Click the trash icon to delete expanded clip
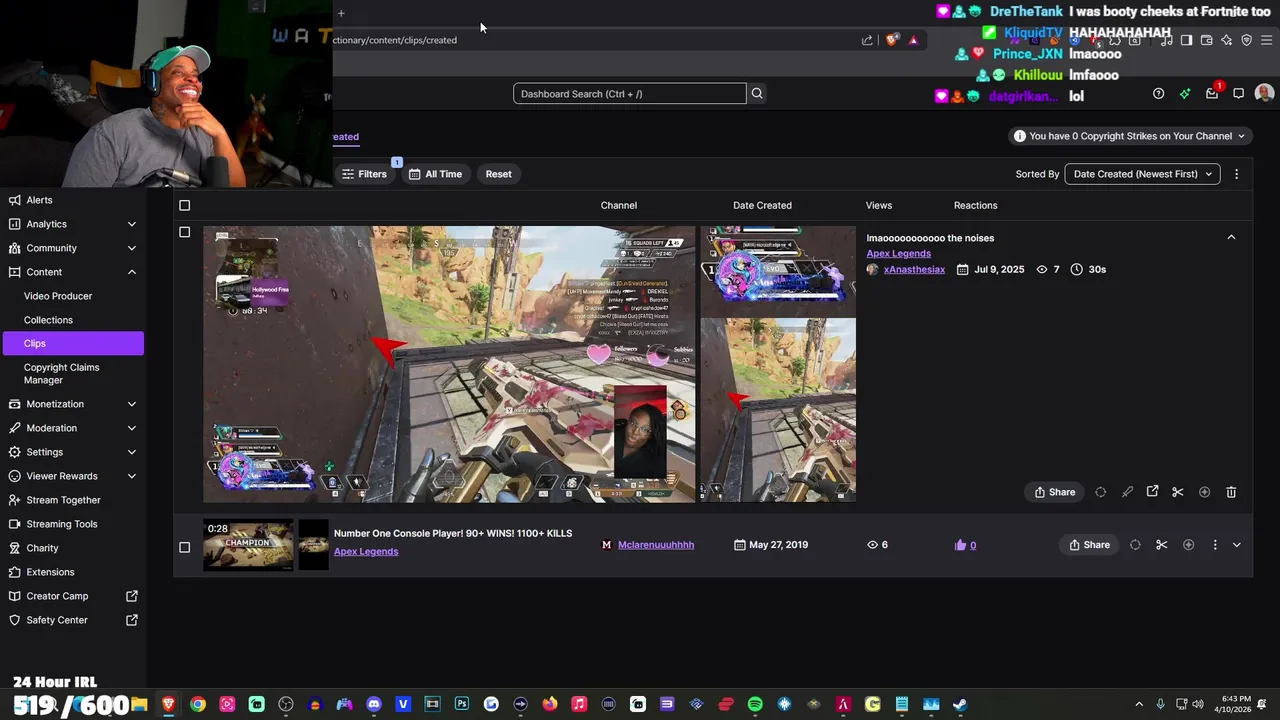 point(1231,492)
